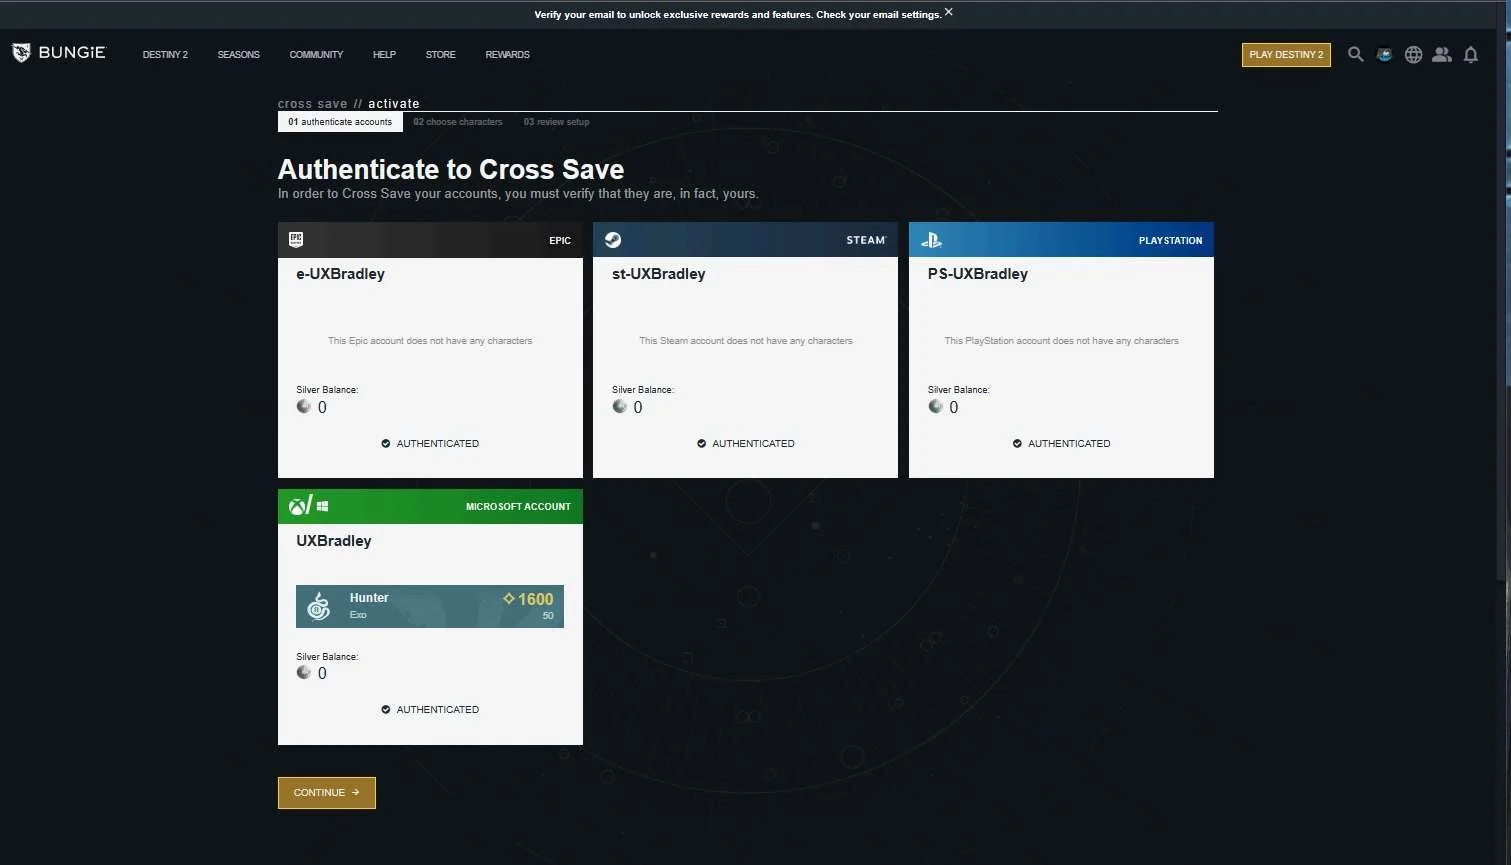Select the 03 review setup step
Screen dimensions: 1511x865
[557, 122]
